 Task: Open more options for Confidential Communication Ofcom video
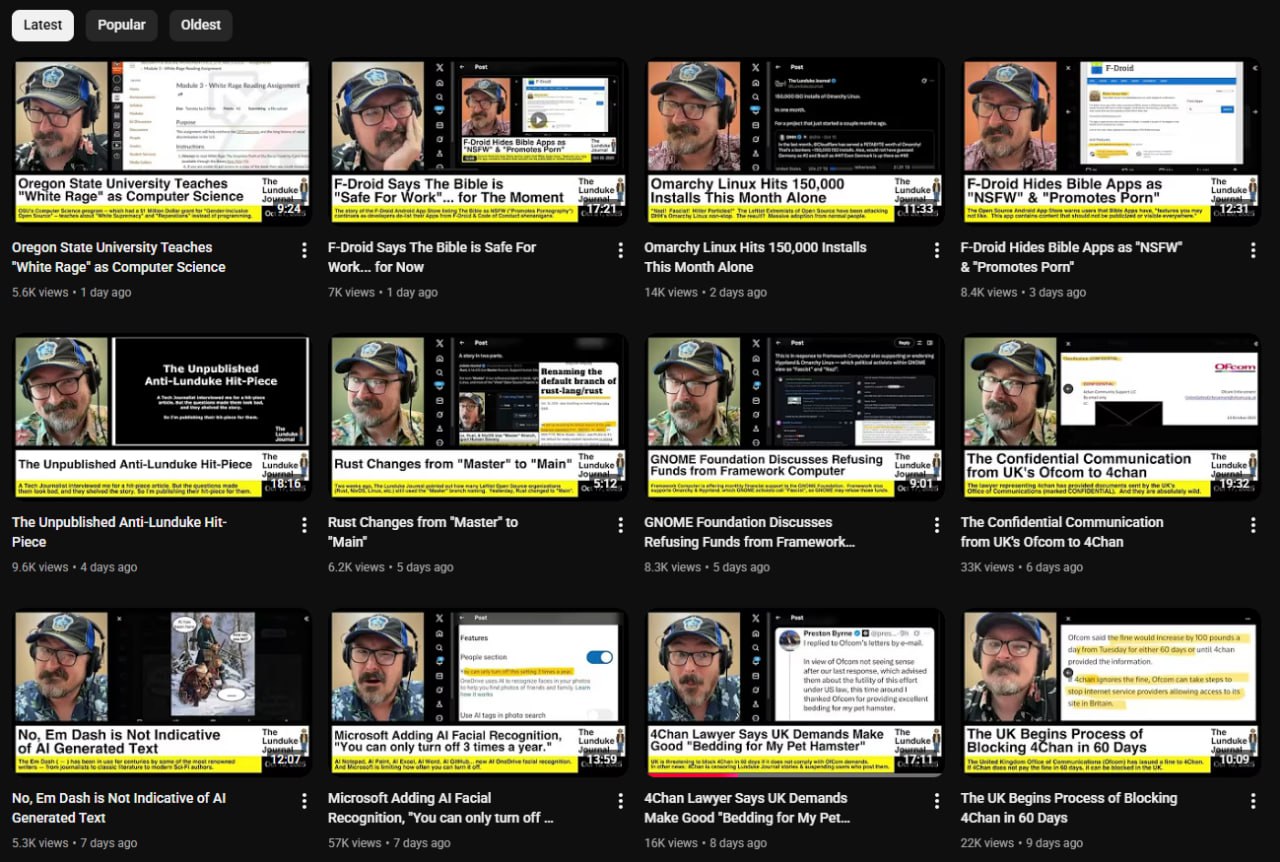[1253, 525]
